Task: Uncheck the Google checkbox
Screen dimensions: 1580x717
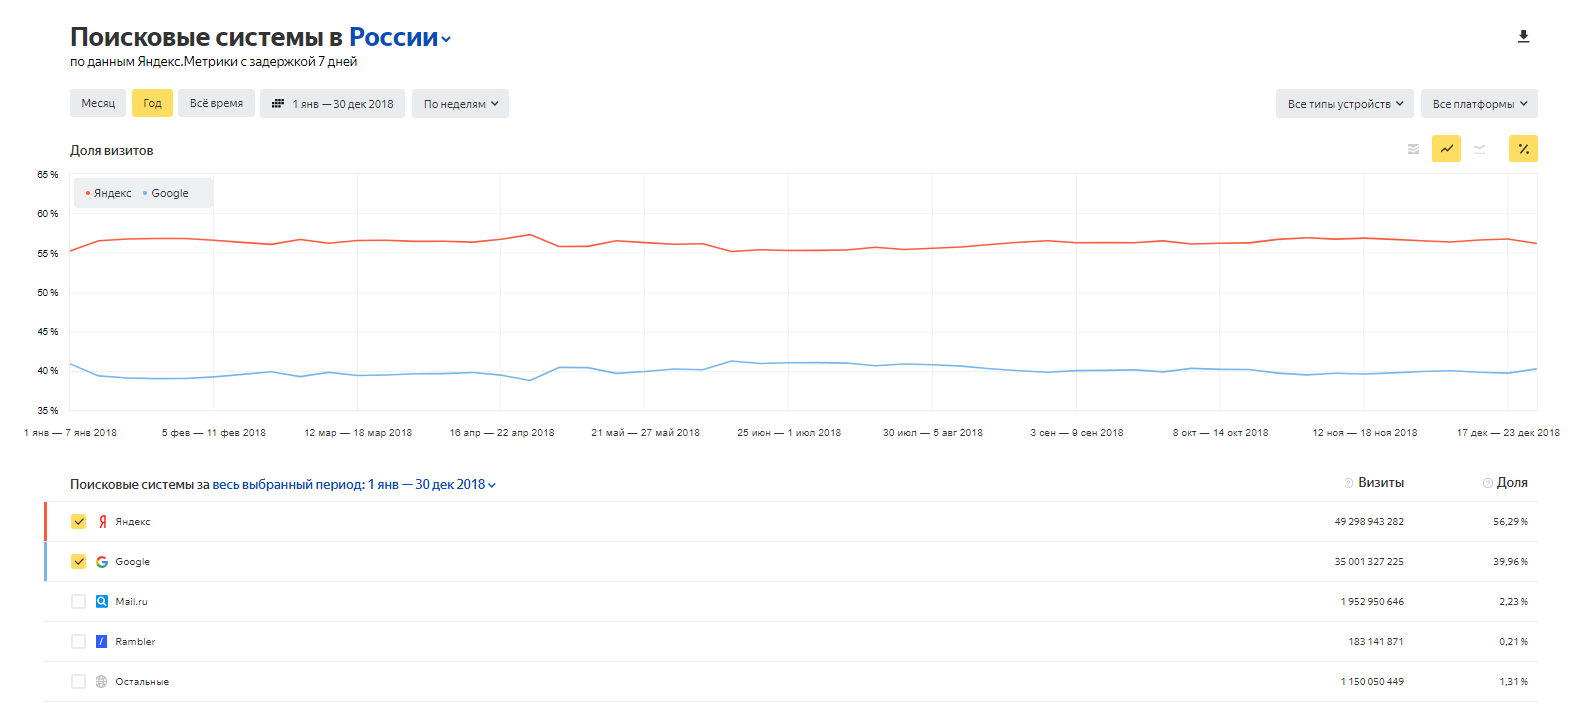Action: [x=78, y=562]
